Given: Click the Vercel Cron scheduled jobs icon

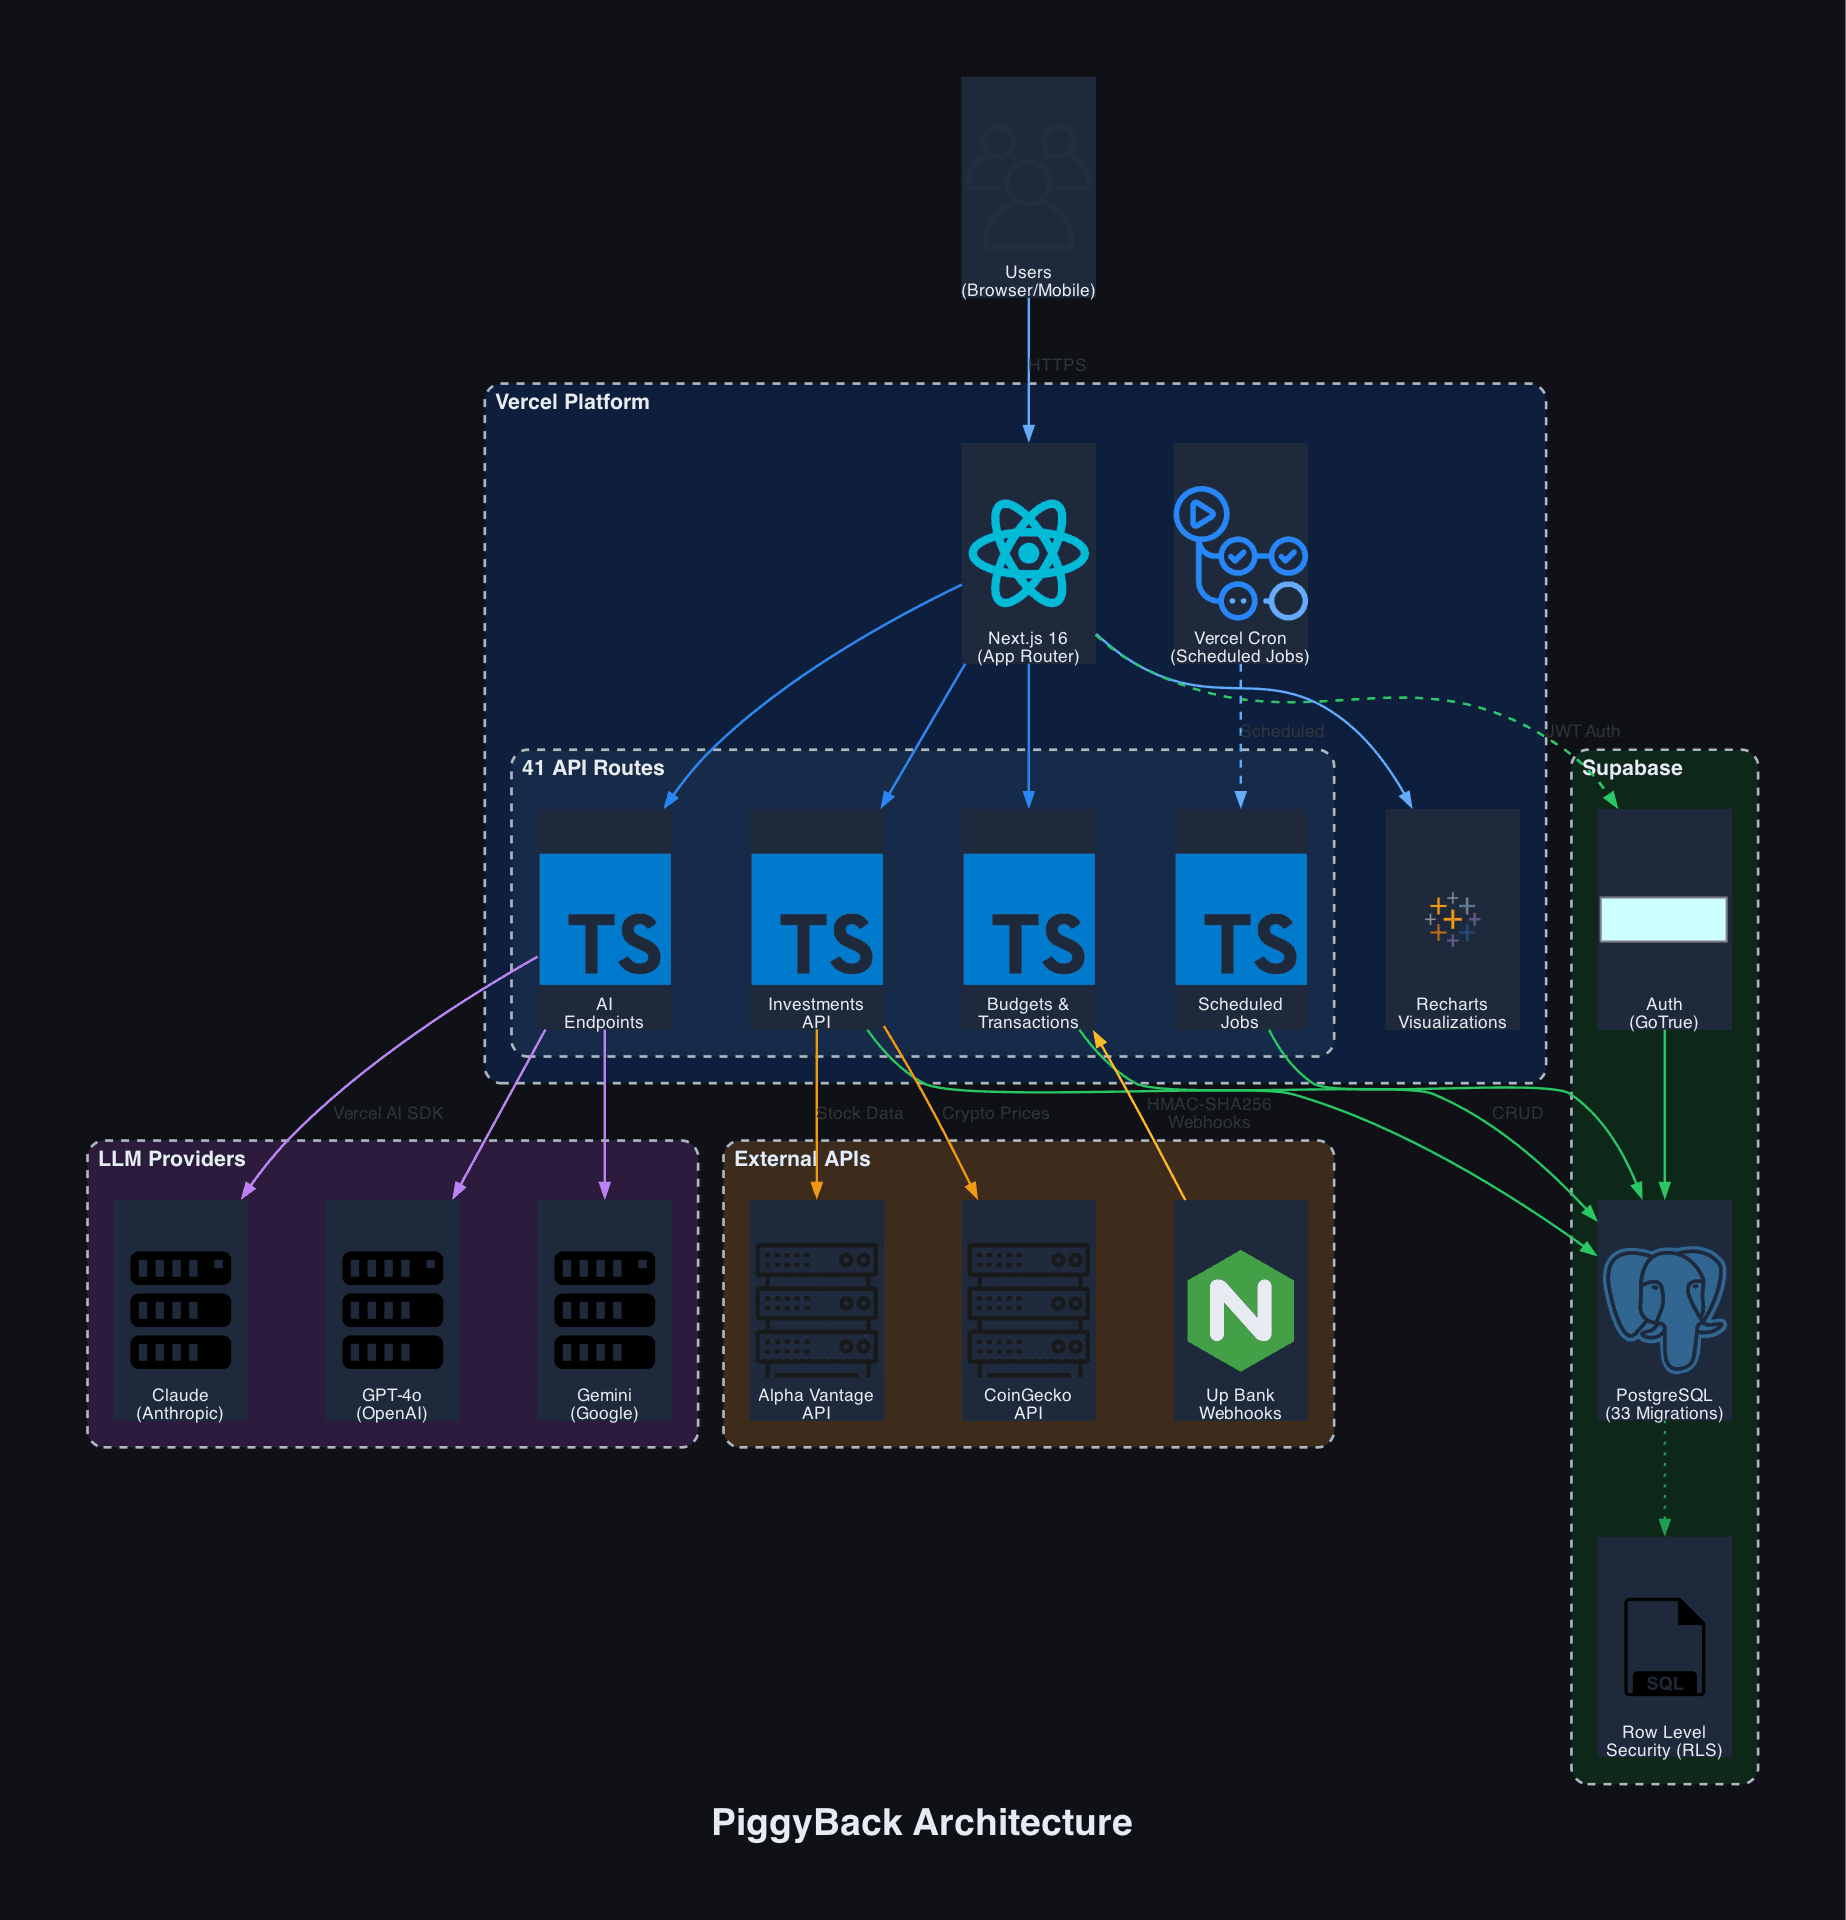Looking at the screenshot, I should [1239, 551].
